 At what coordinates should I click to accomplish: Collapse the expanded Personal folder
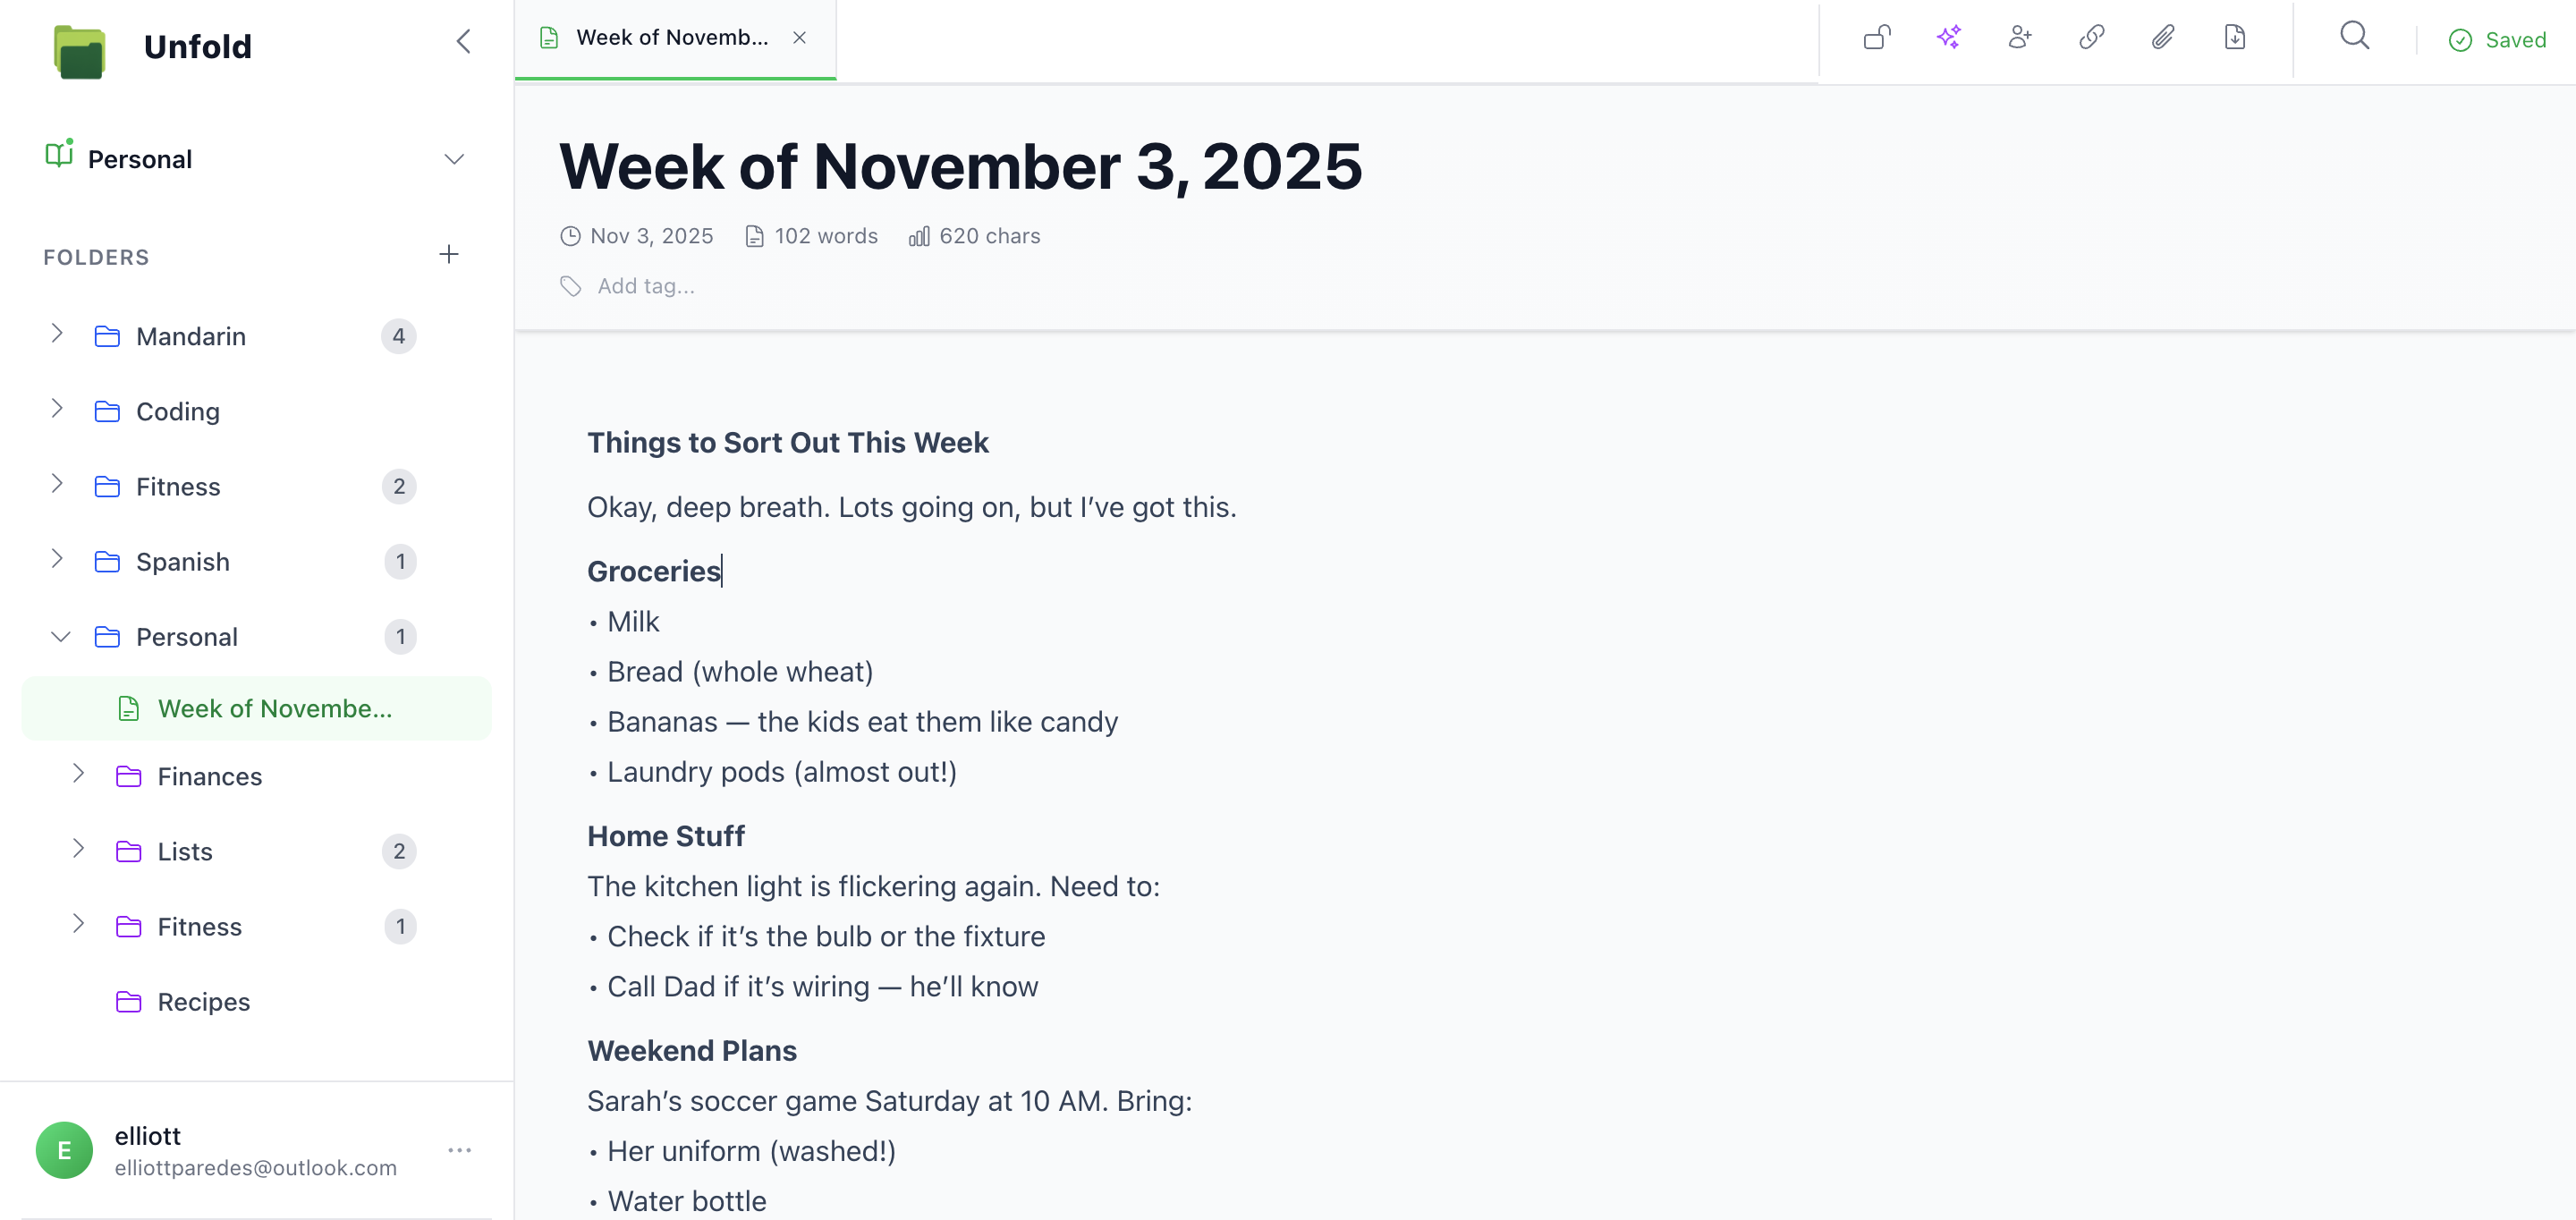point(60,636)
